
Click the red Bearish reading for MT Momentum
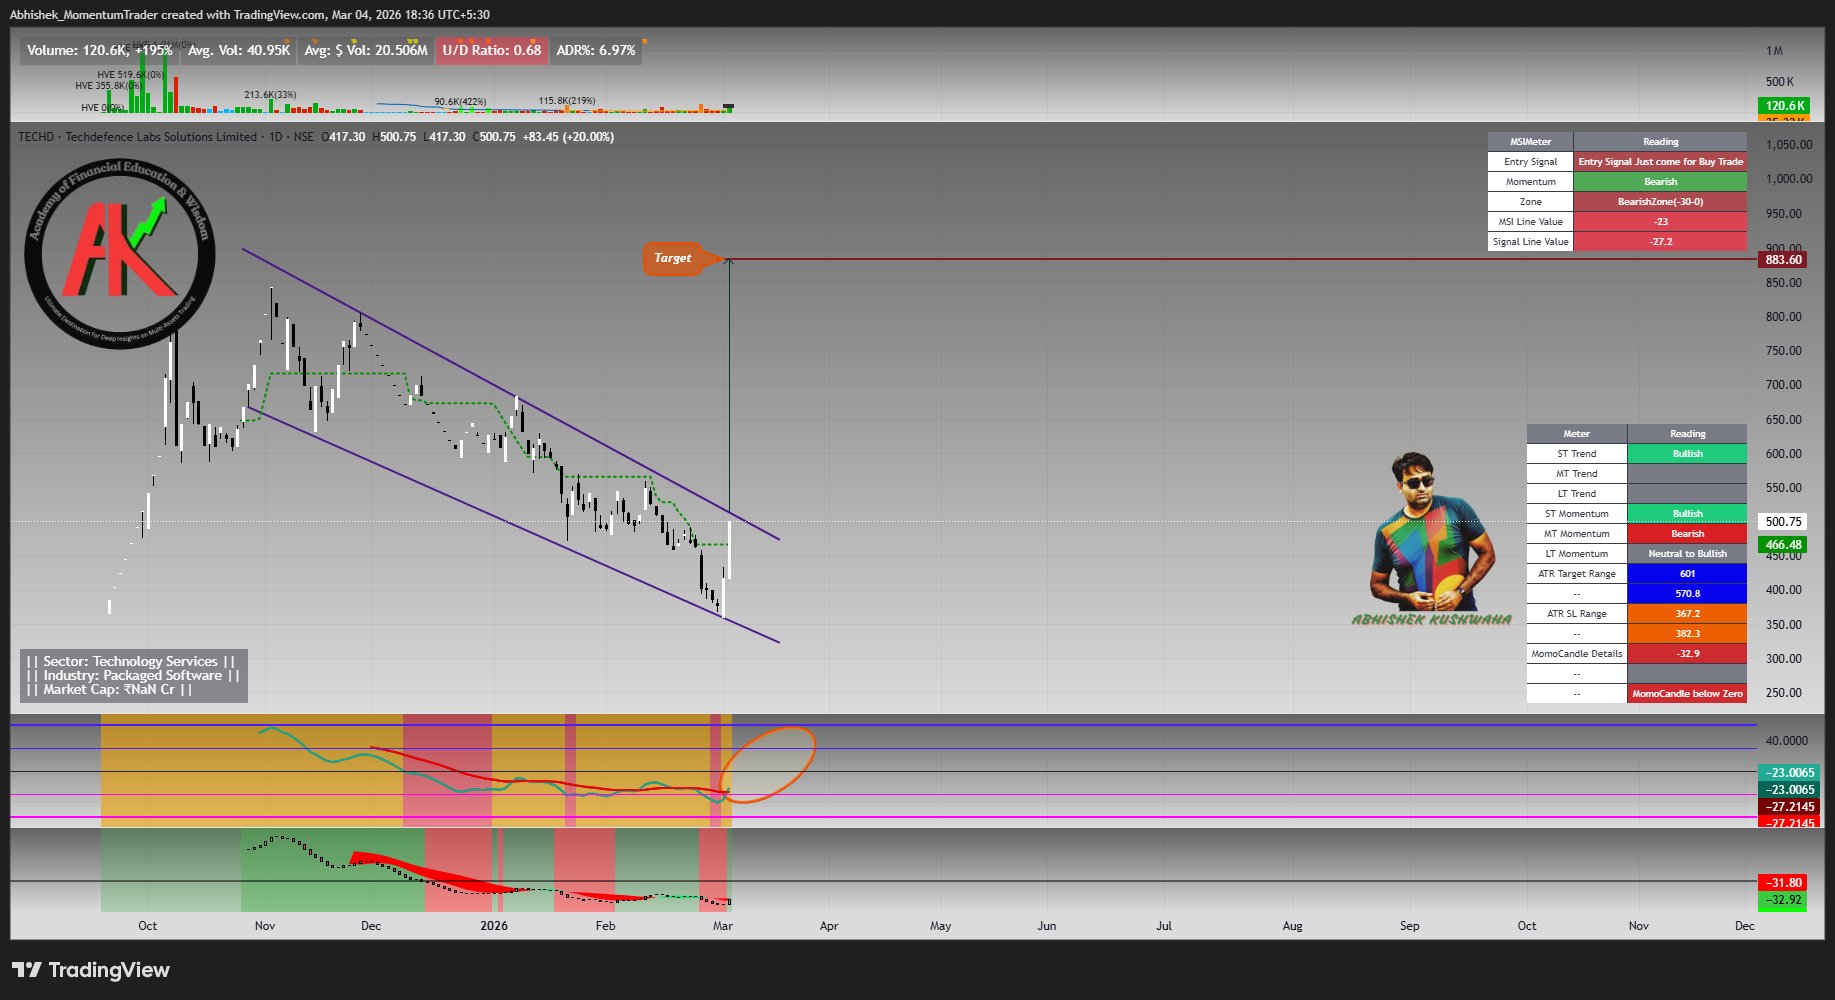1687,534
